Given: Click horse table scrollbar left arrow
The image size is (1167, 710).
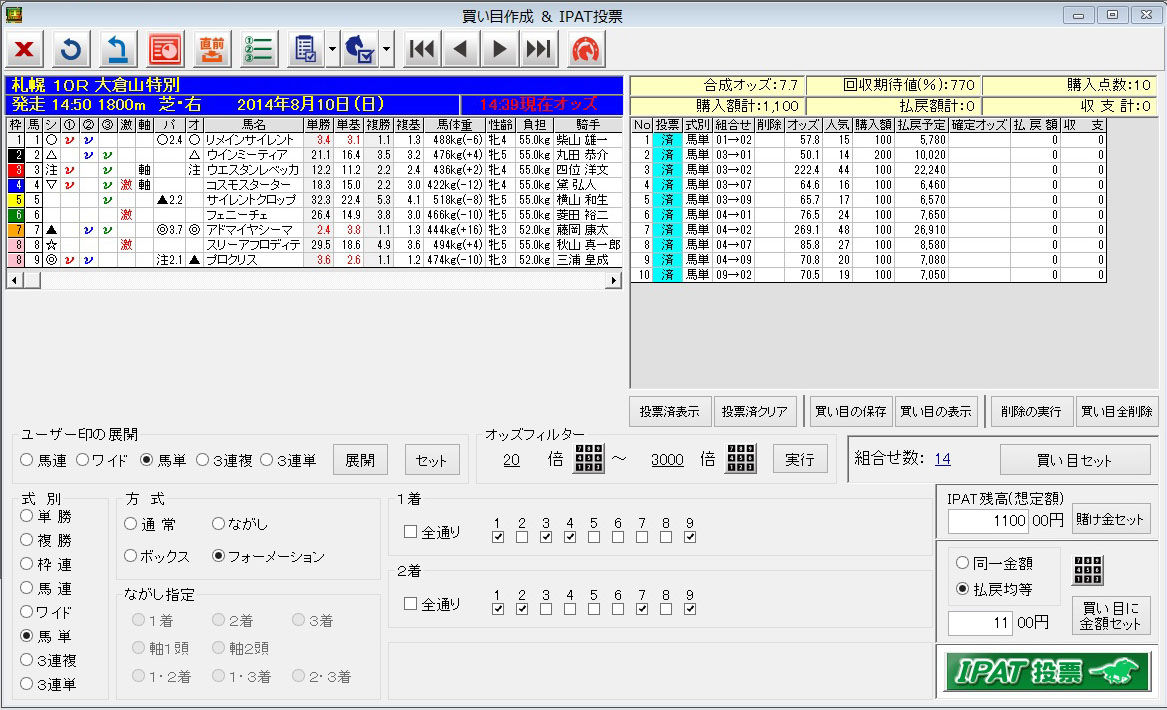Looking at the screenshot, I should point(14,281).
